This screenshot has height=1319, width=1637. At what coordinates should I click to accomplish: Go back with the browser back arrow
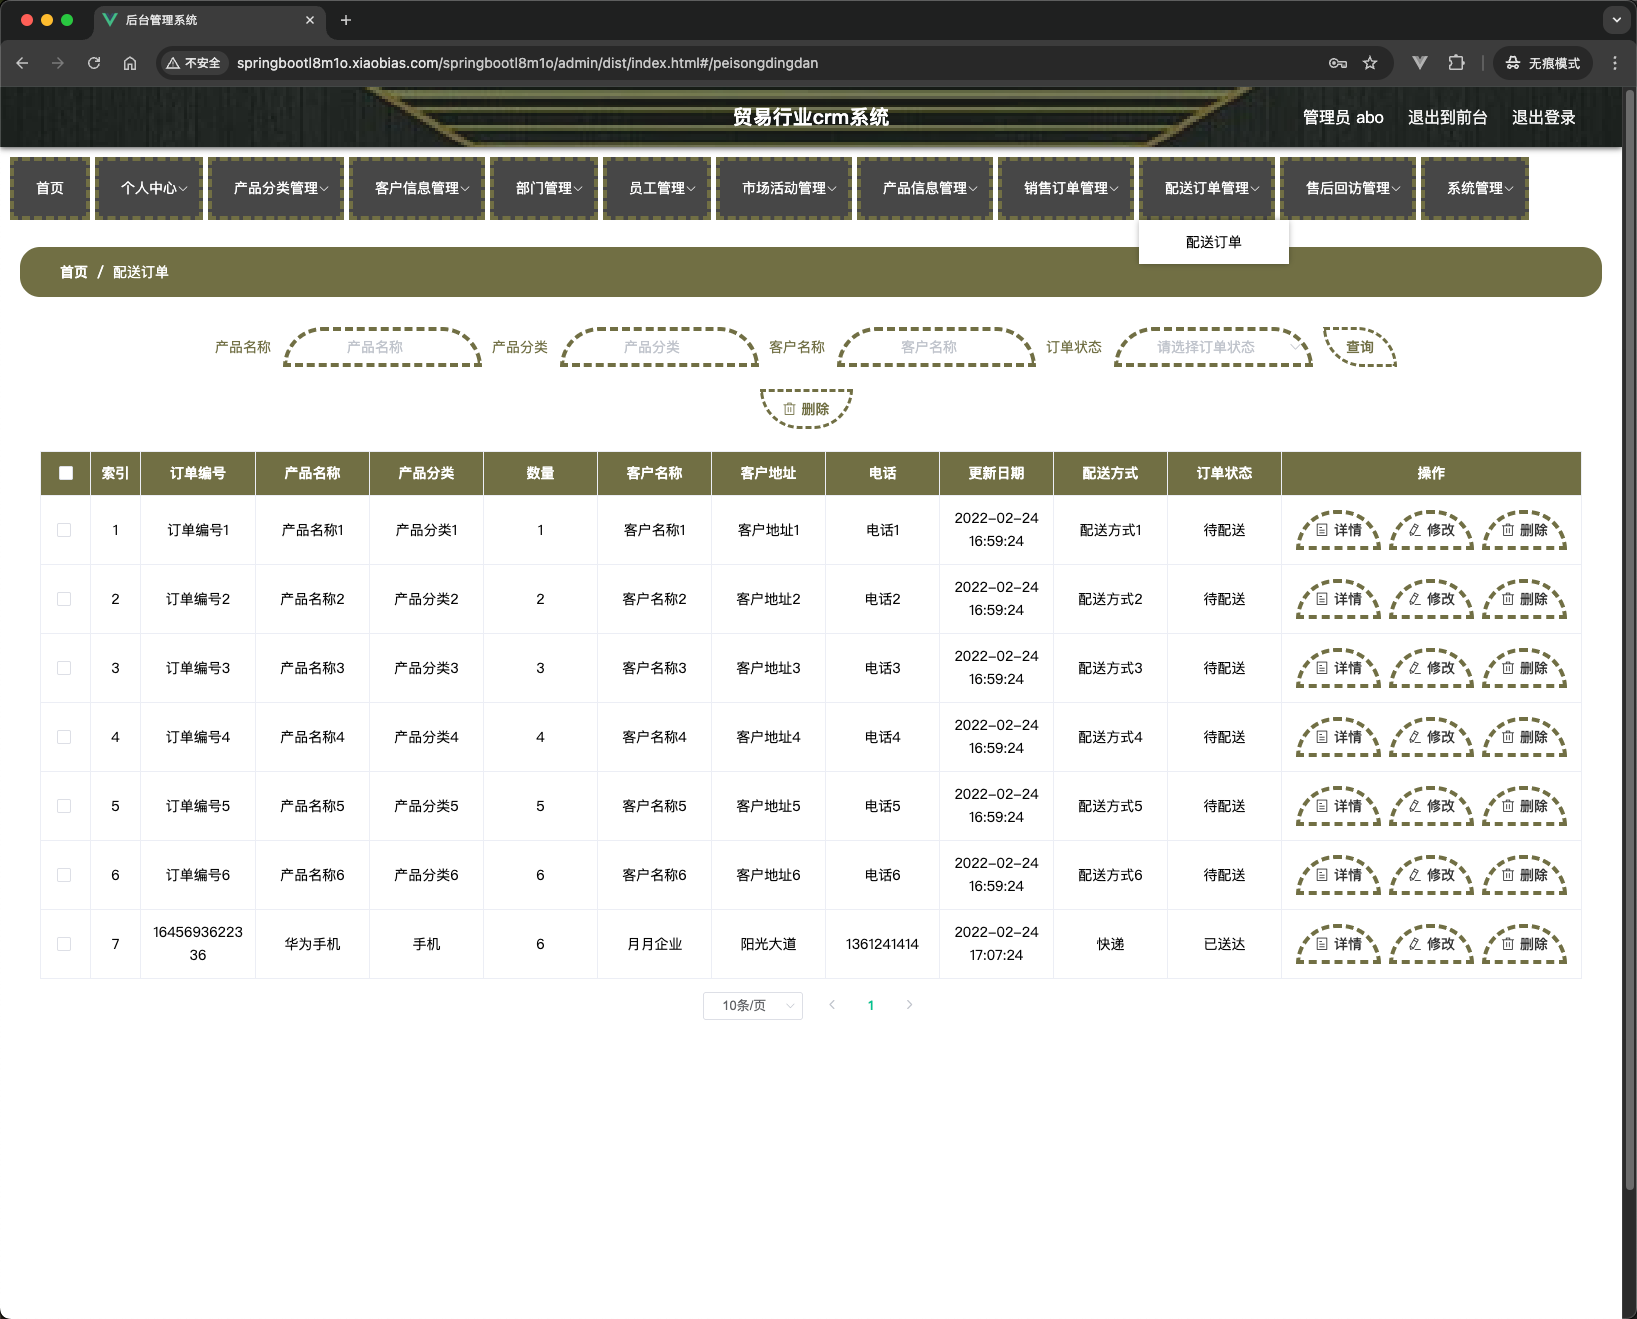(22, 63)
